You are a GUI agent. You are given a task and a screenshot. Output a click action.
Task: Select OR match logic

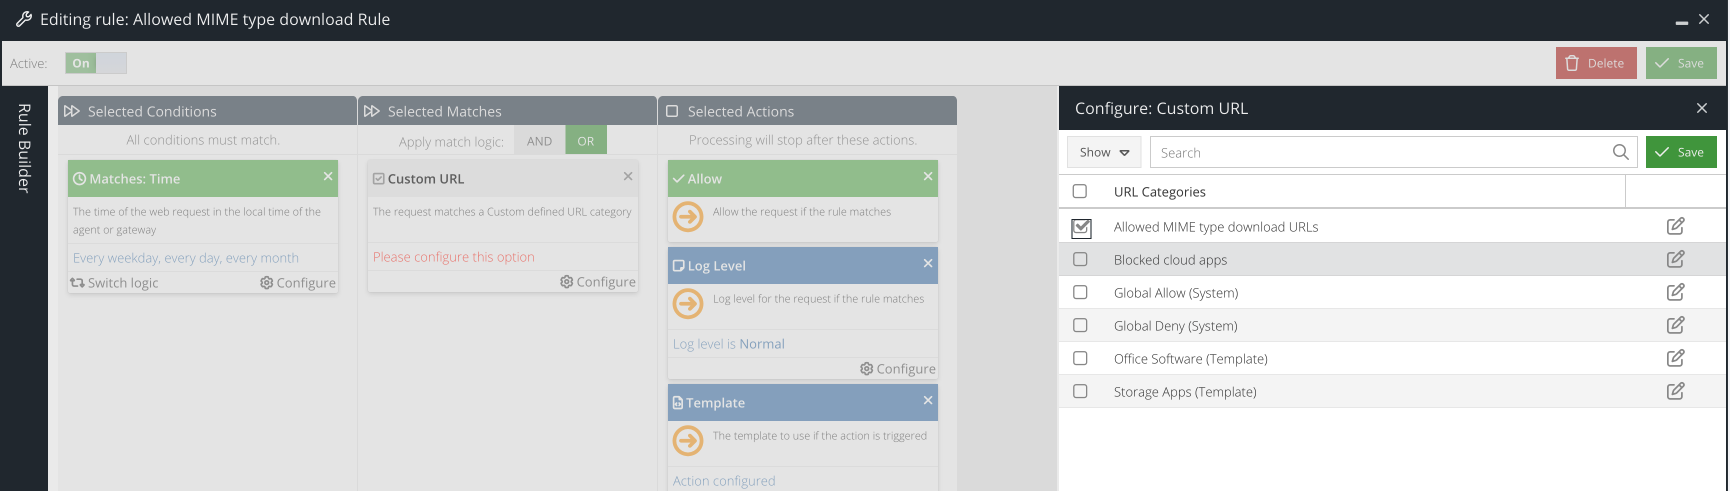click(x=586, y=141)
